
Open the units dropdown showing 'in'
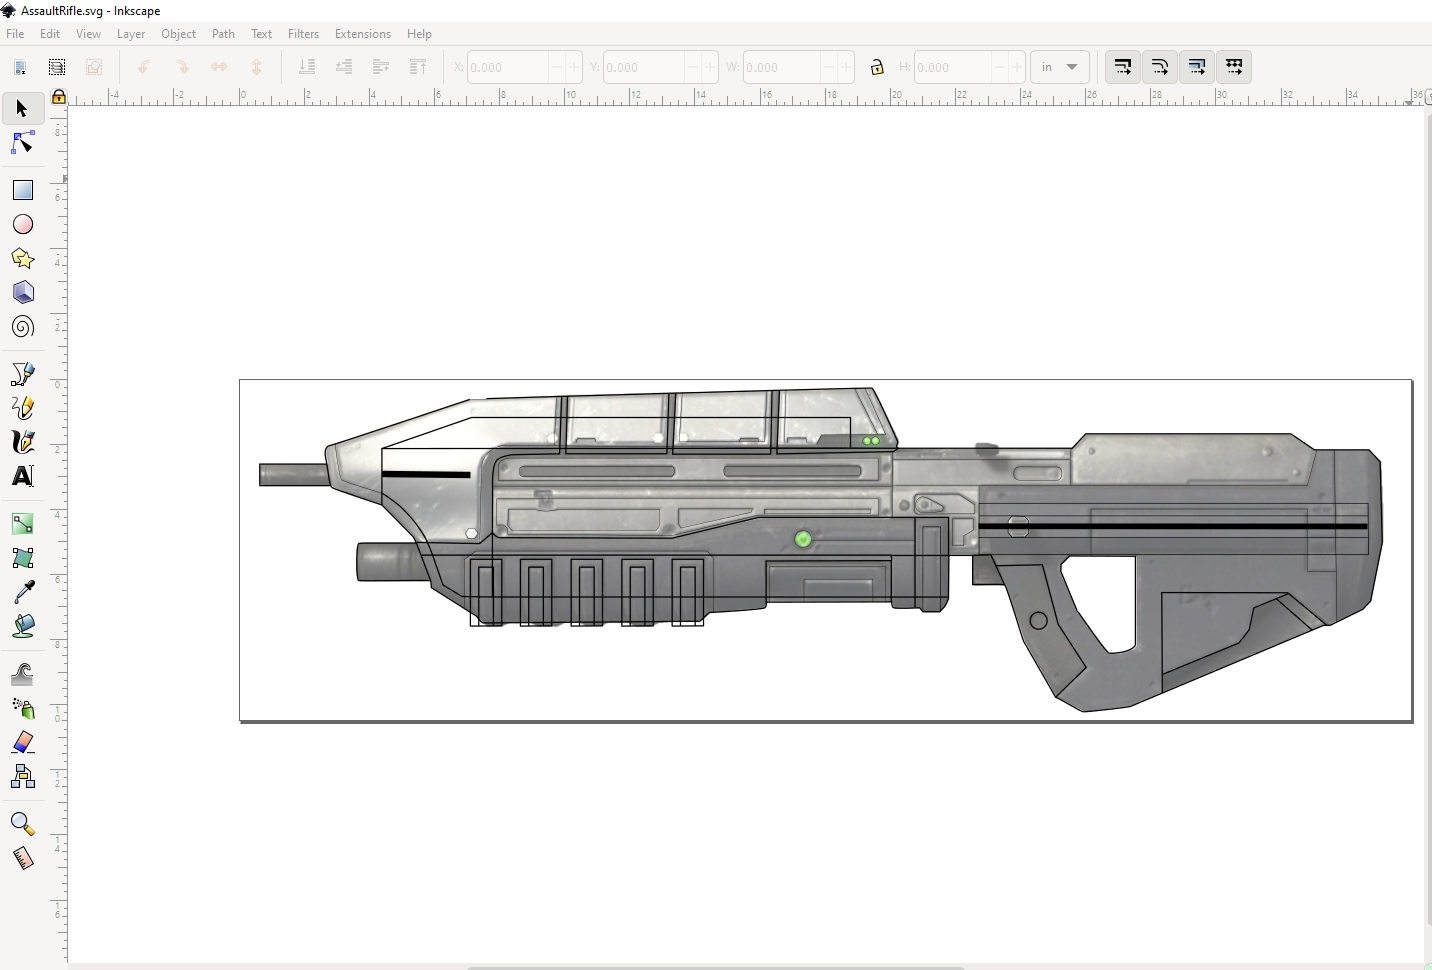point(1059,67)
